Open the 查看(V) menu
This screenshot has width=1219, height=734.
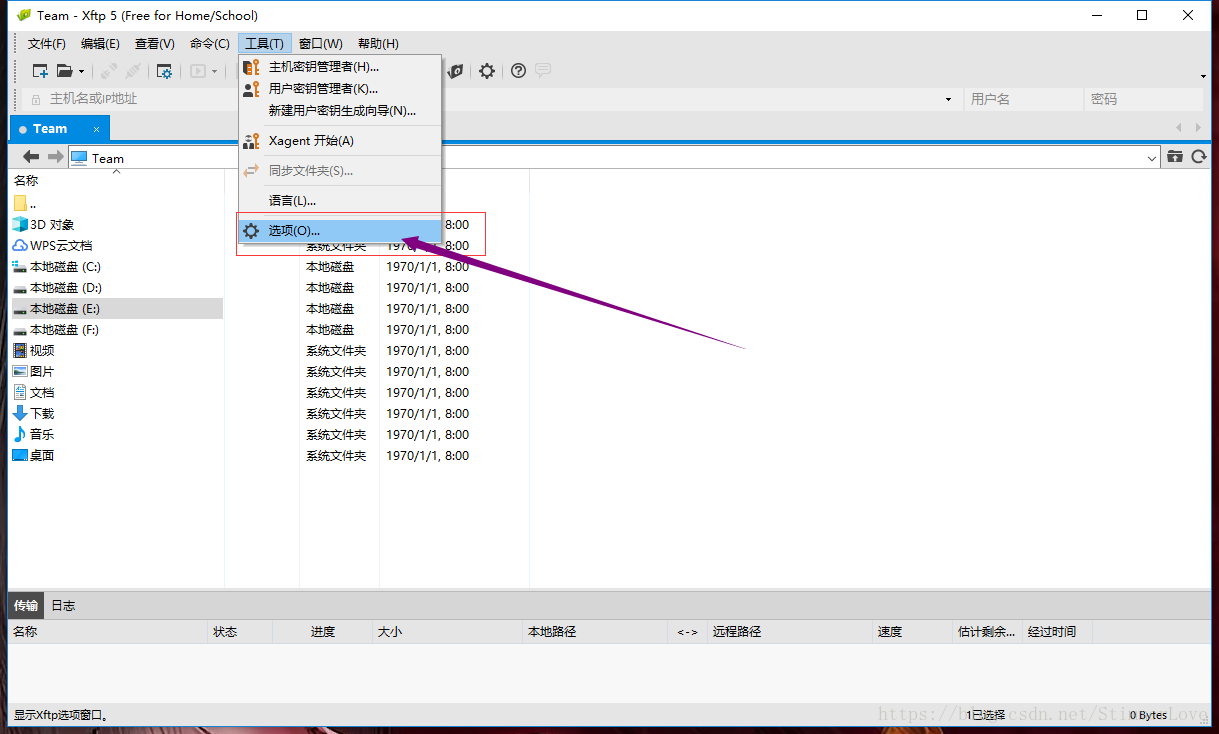tap(155, 44)
